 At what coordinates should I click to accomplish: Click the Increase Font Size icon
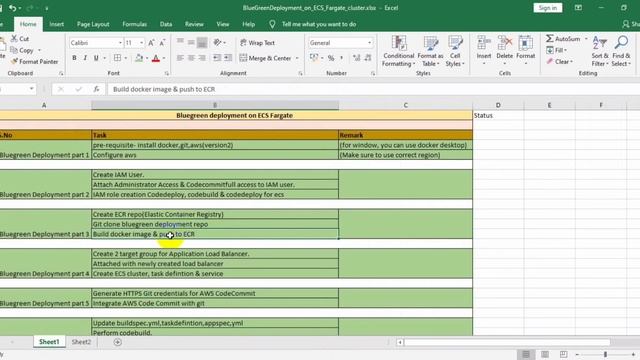click(x=151, y=42)
